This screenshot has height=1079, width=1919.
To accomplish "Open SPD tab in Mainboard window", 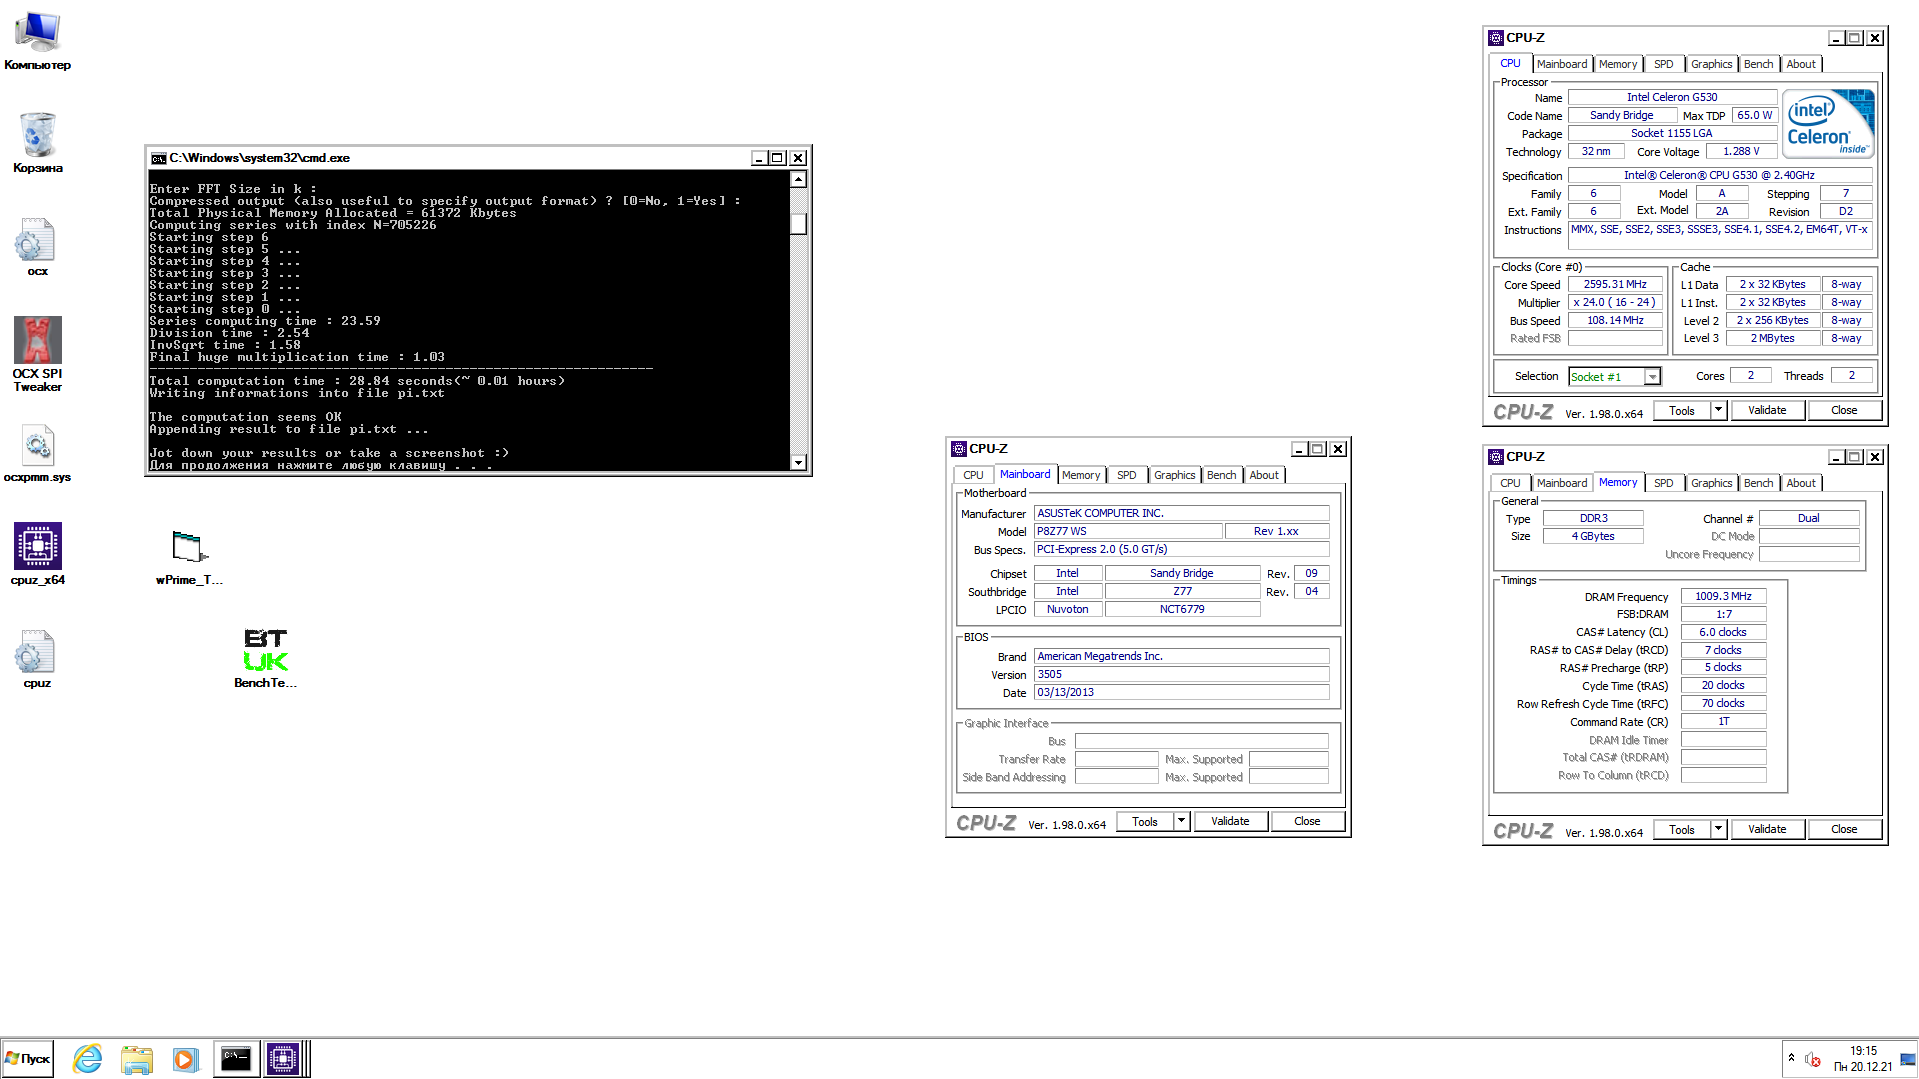I will tap(1126, 475).
